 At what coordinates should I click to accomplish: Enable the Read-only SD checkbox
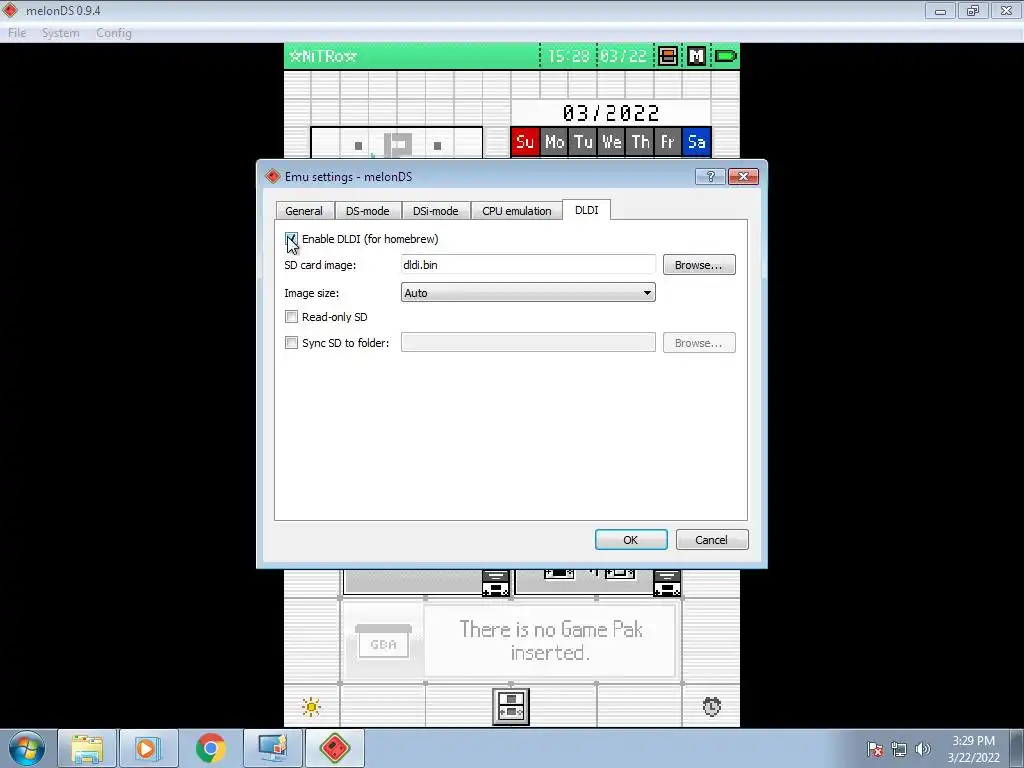tap(291, 317)
